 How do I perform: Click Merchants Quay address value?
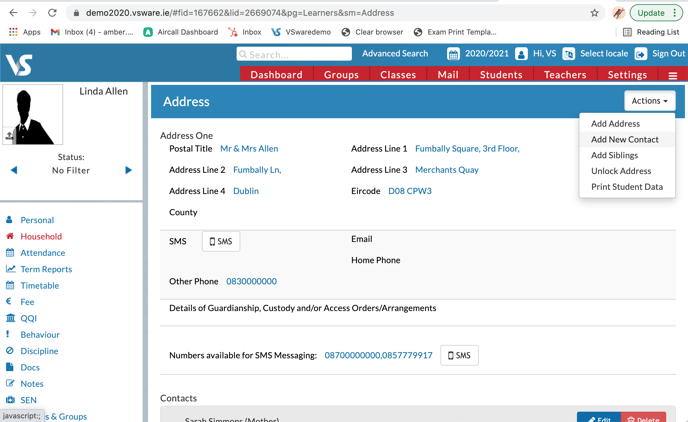tap(447, 170)
